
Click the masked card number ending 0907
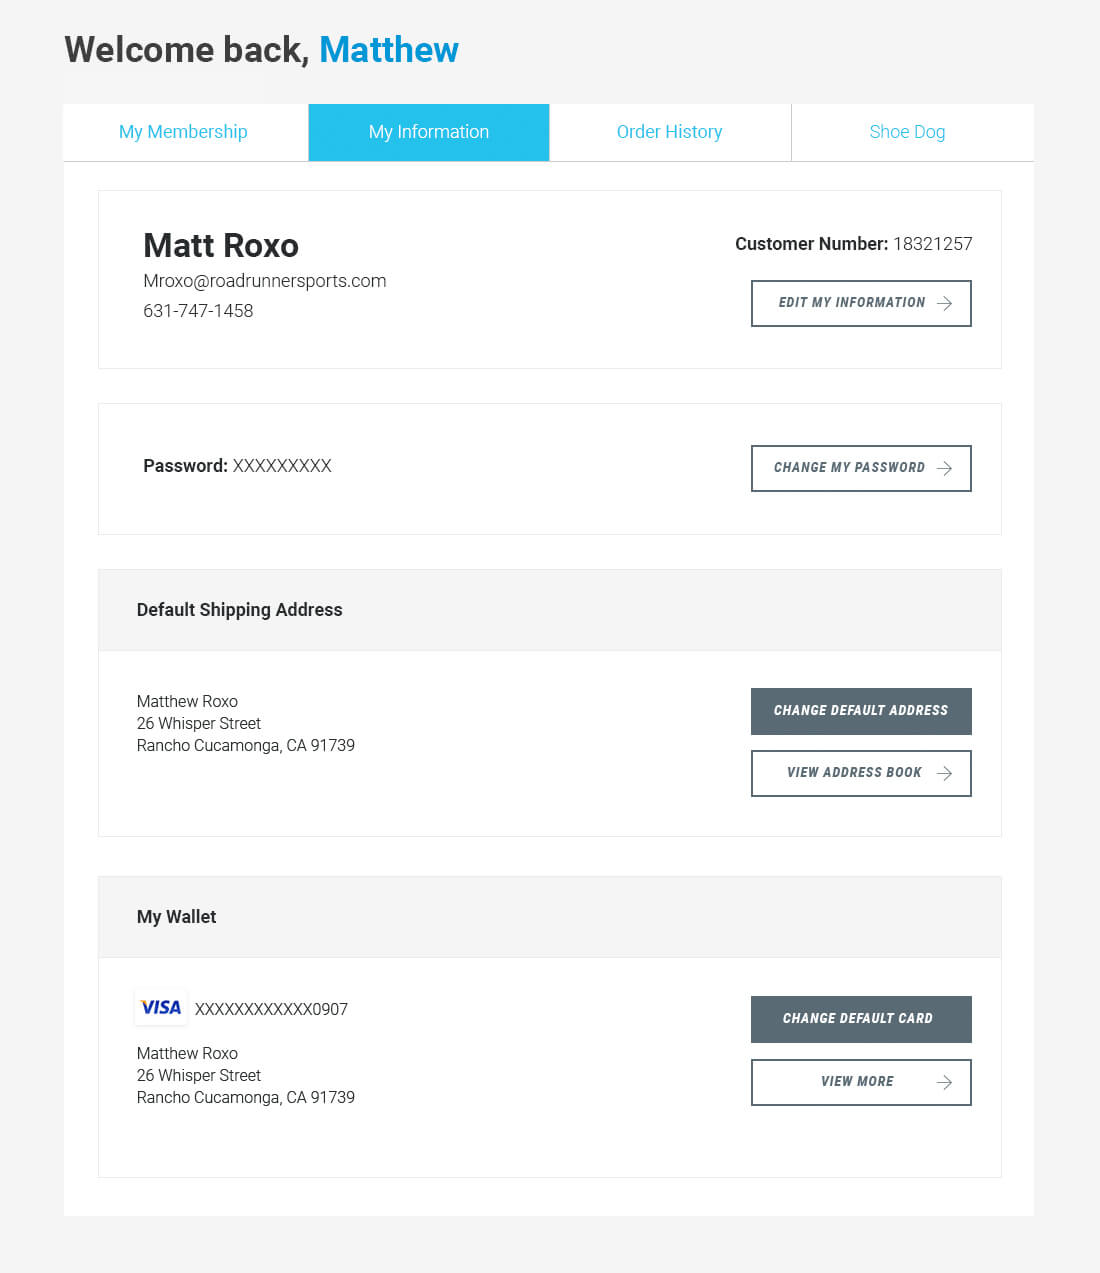click(271, 1009)
